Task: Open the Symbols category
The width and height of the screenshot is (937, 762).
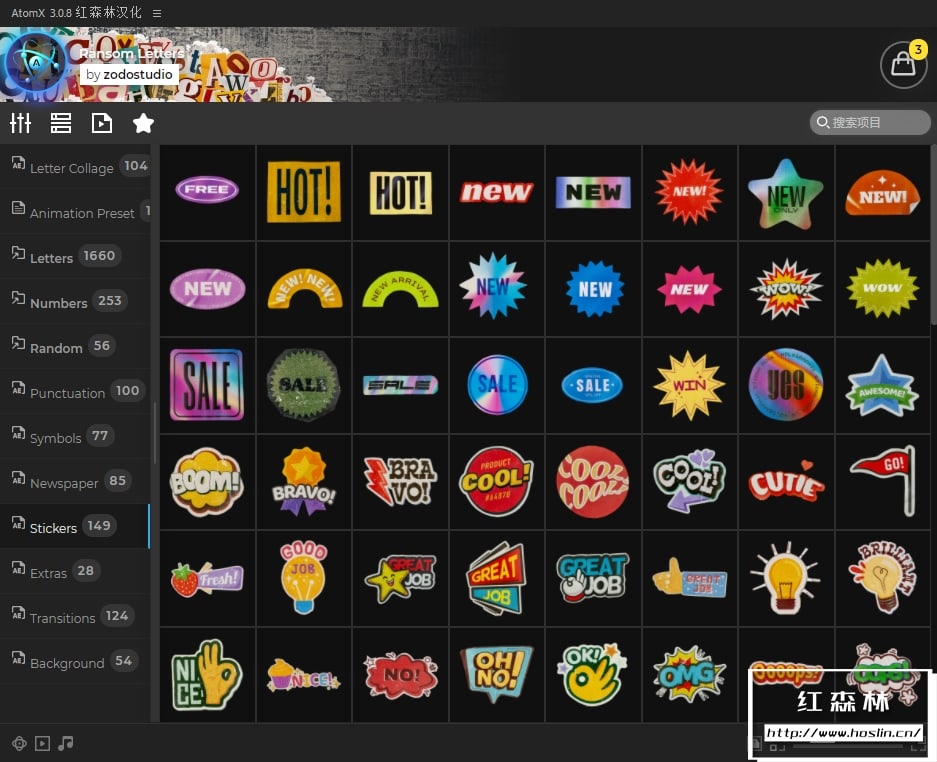Action: (75, 436)
